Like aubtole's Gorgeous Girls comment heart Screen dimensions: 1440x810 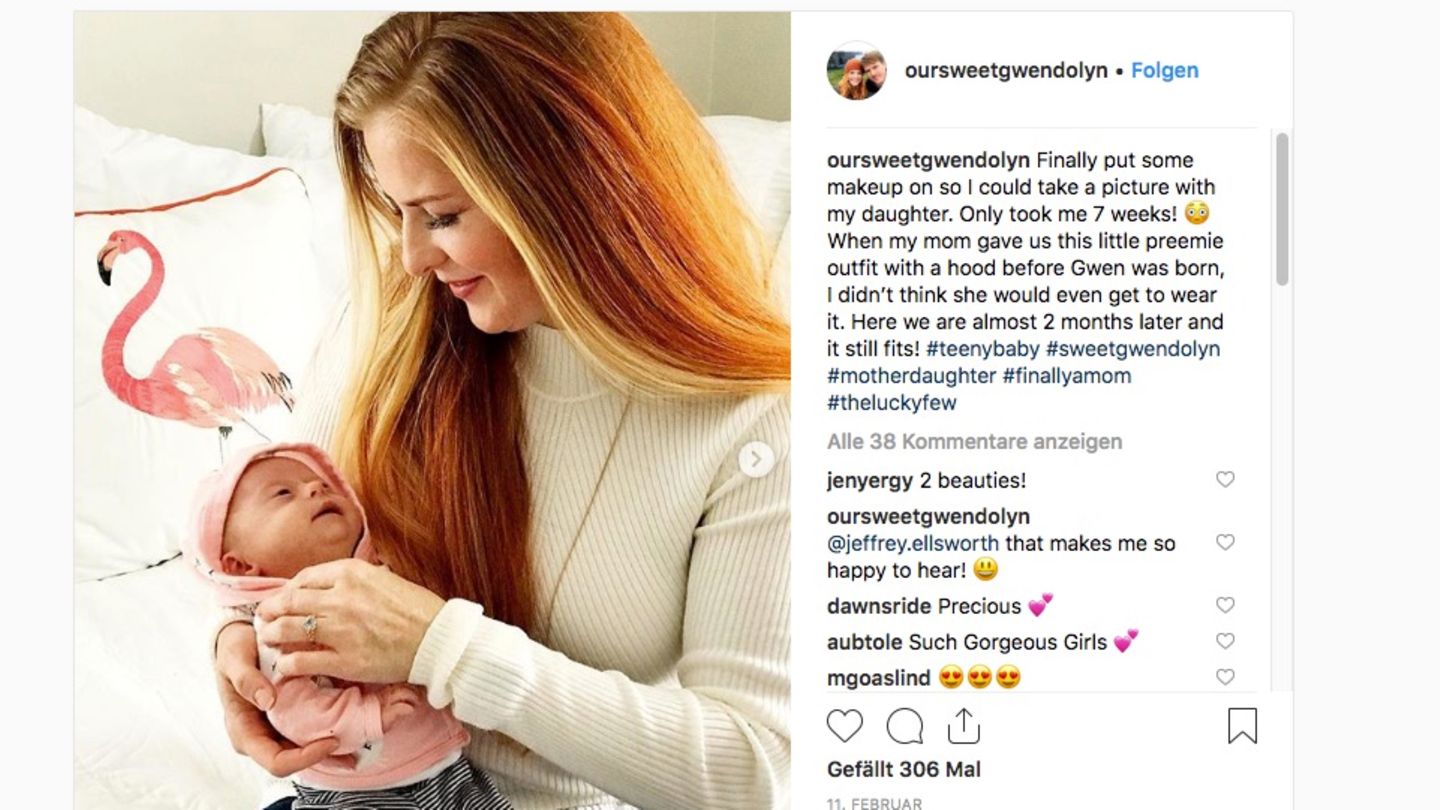click(x=1225, y=641)
